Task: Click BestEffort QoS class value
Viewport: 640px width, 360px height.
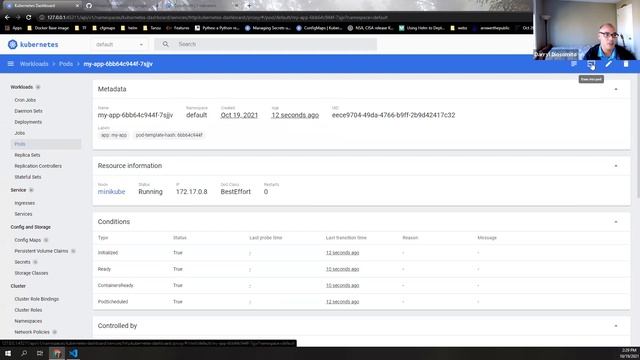Action: click(x=236, y=191)
